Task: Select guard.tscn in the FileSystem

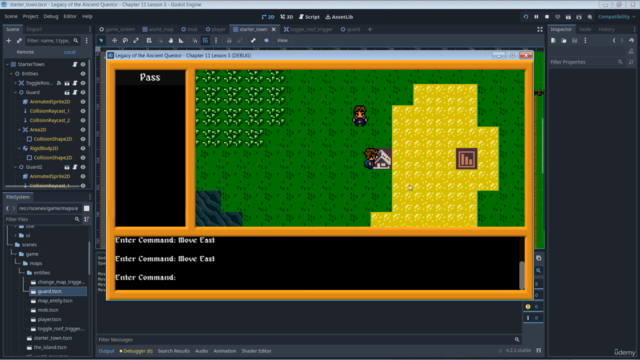Action: coord(58,291)
